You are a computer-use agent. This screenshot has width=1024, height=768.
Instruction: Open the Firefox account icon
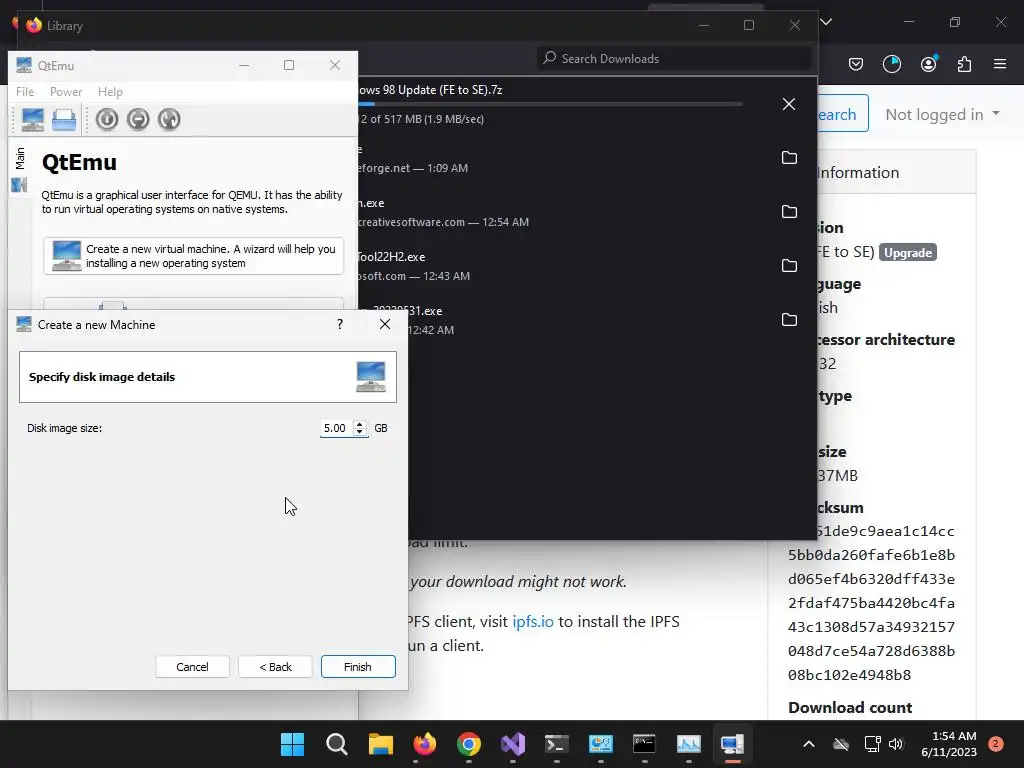(928, 64)
